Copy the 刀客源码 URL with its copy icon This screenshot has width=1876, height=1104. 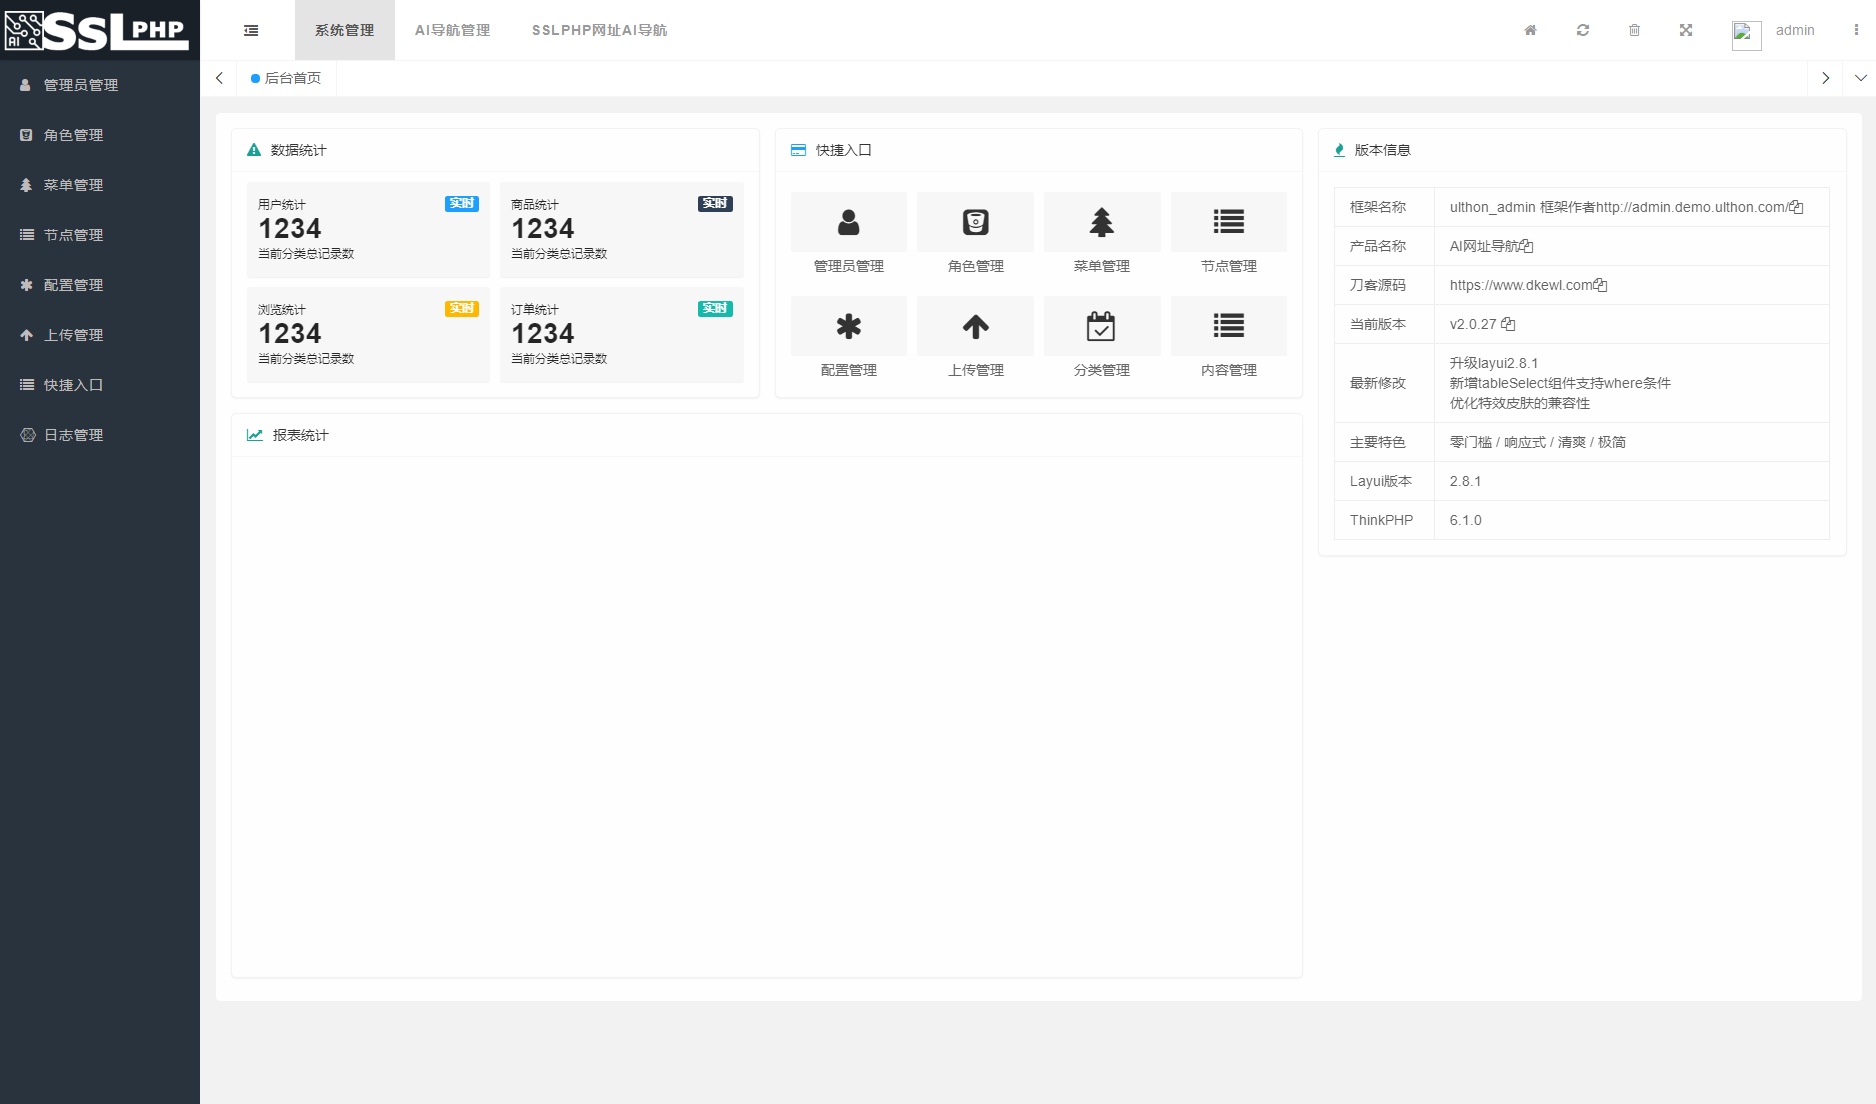[x=1602, y=285]
